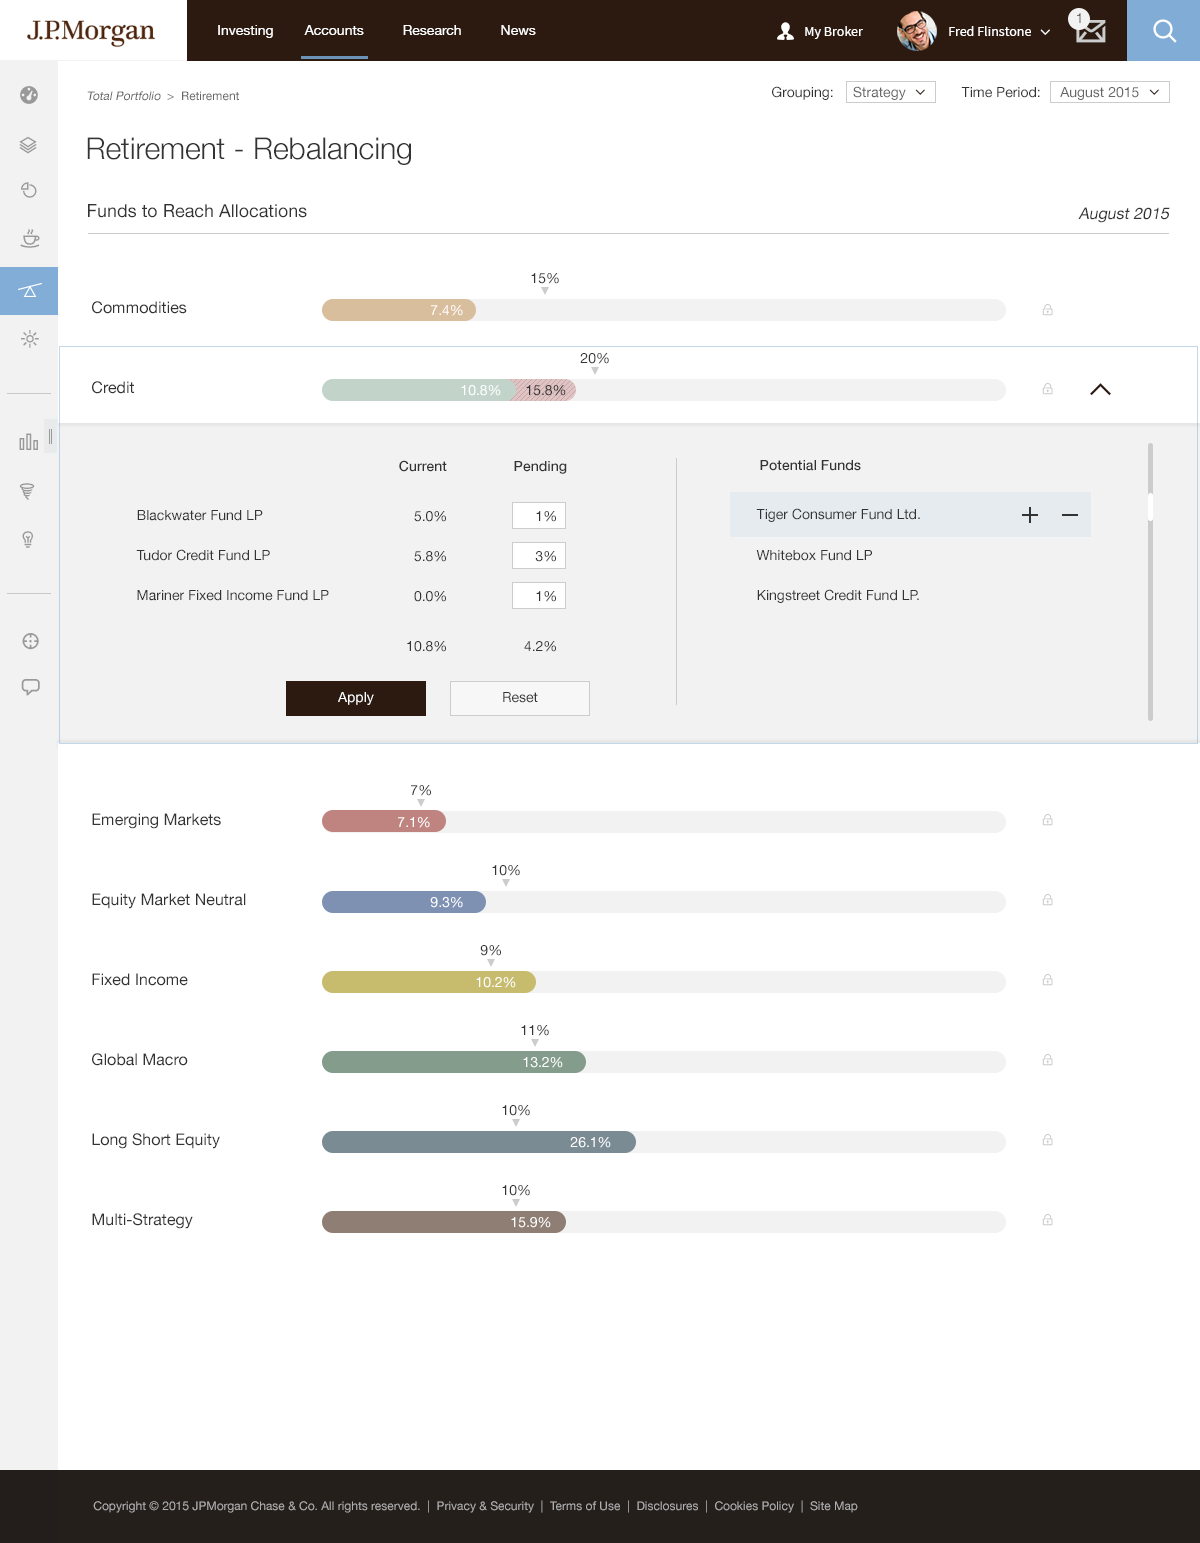Screen dimensions: 1200x1543
Task: Toggle the lock for Credit
Action: (1048, 389)
